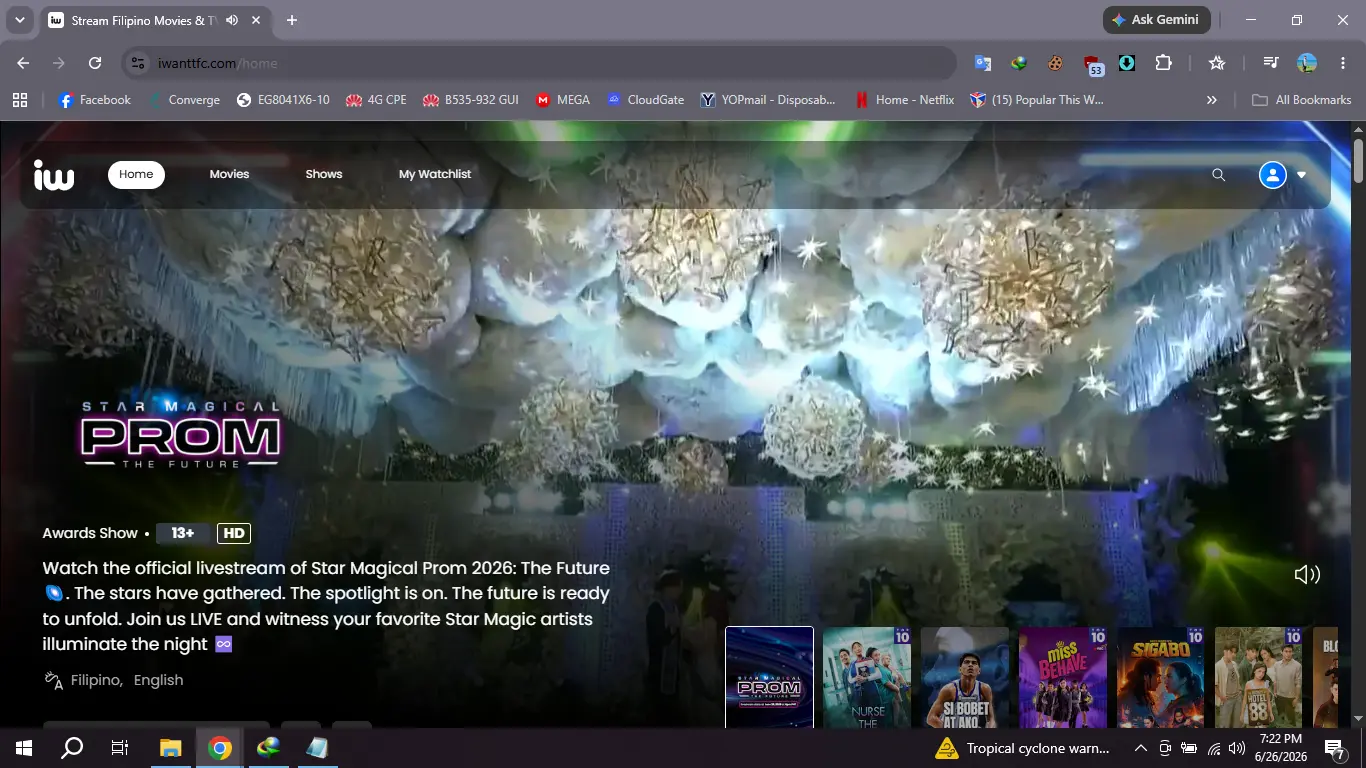
Task: Open a new browser tab
Action: tap(292, 20)
